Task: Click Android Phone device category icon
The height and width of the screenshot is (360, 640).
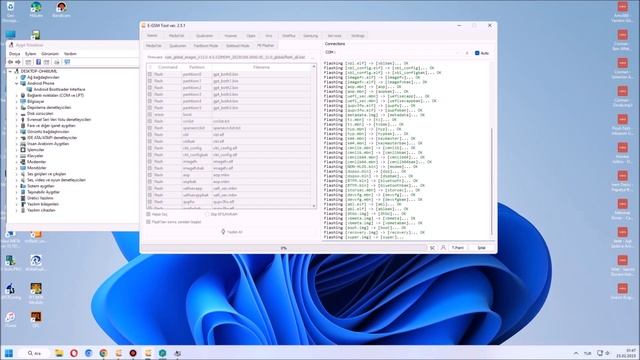Action: (x=23, y=83)
